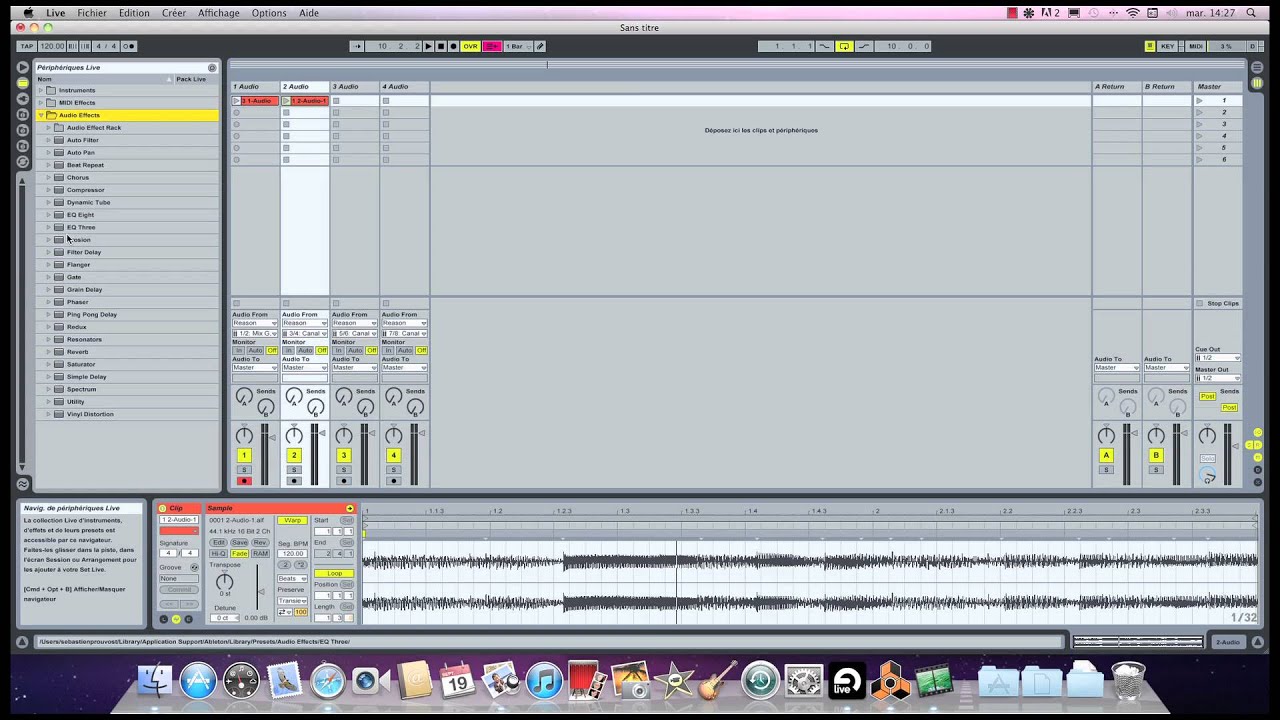The height and width of the screenshot is (720, 1280).
Task: Click track 1 Send A knob
Action: pos(243,397)
